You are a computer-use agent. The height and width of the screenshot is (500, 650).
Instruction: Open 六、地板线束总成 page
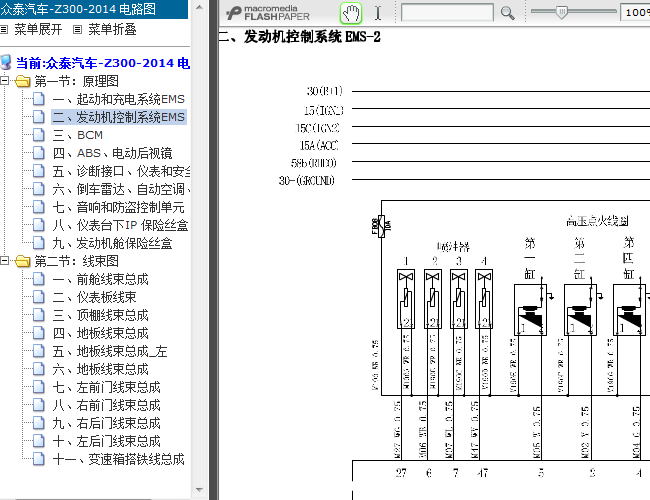coord(100,369)
